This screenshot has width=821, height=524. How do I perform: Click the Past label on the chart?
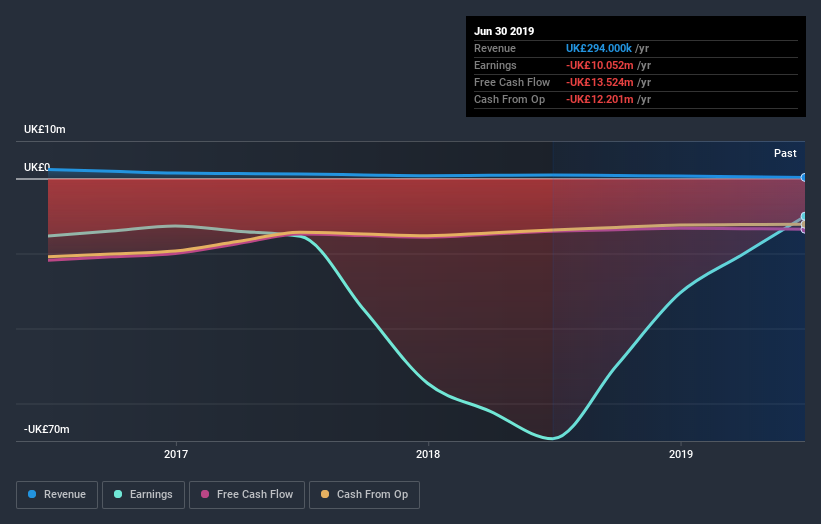(x=785, y=153)
